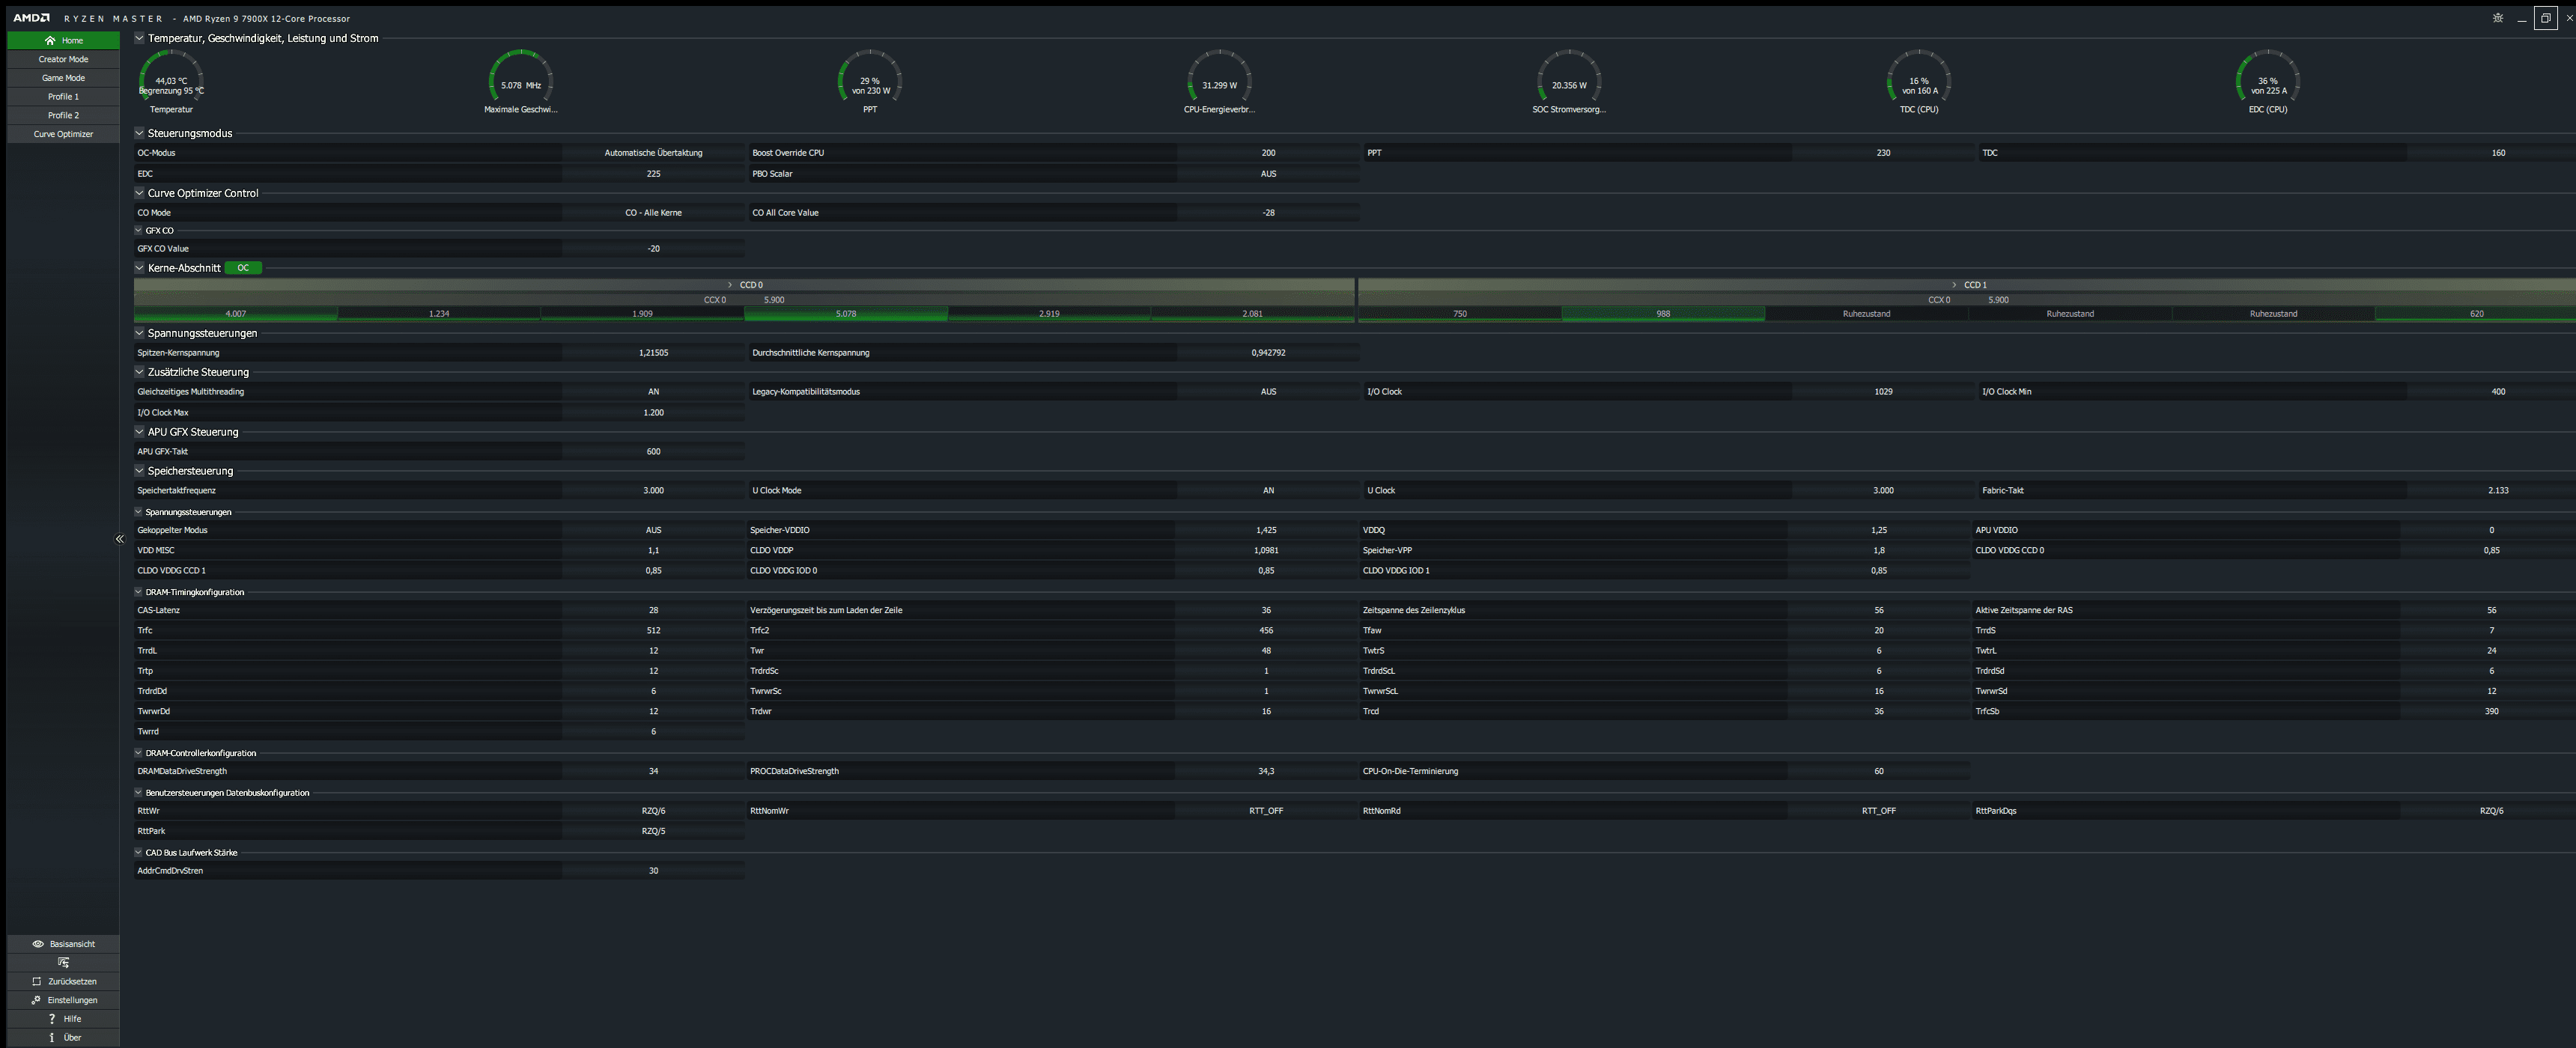Viewport: 2576px width, 1048px height.
Task: Collapse the GFX CO subsection
Action: tap(139, 230)
